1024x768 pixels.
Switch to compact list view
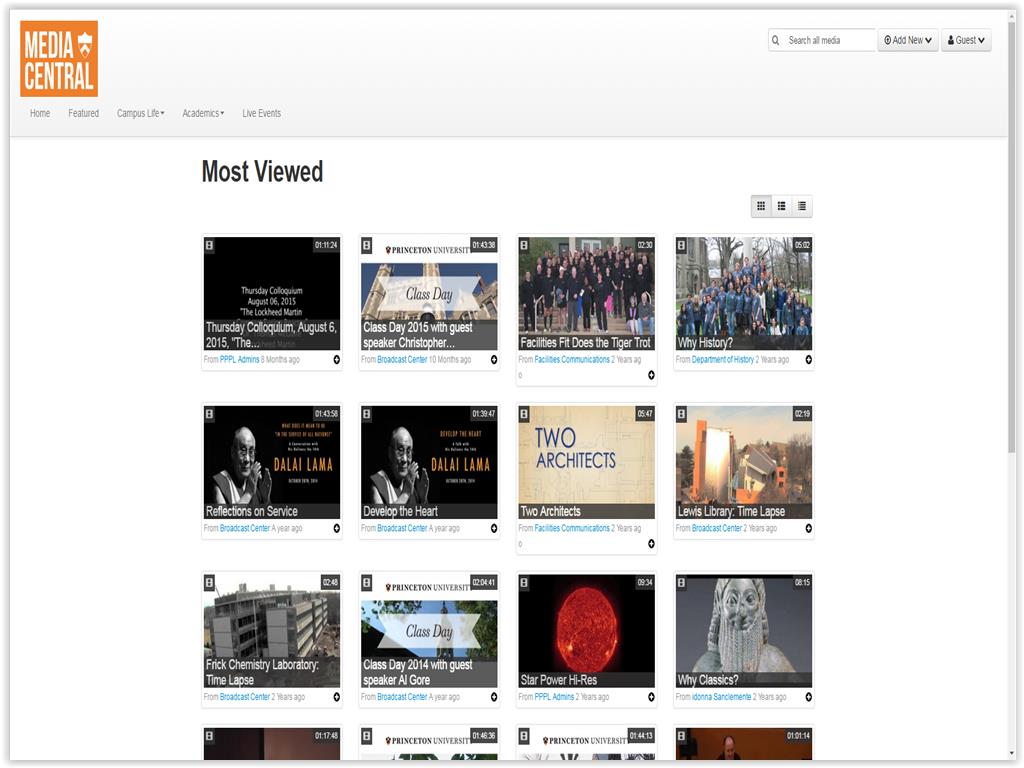(802, 206)
